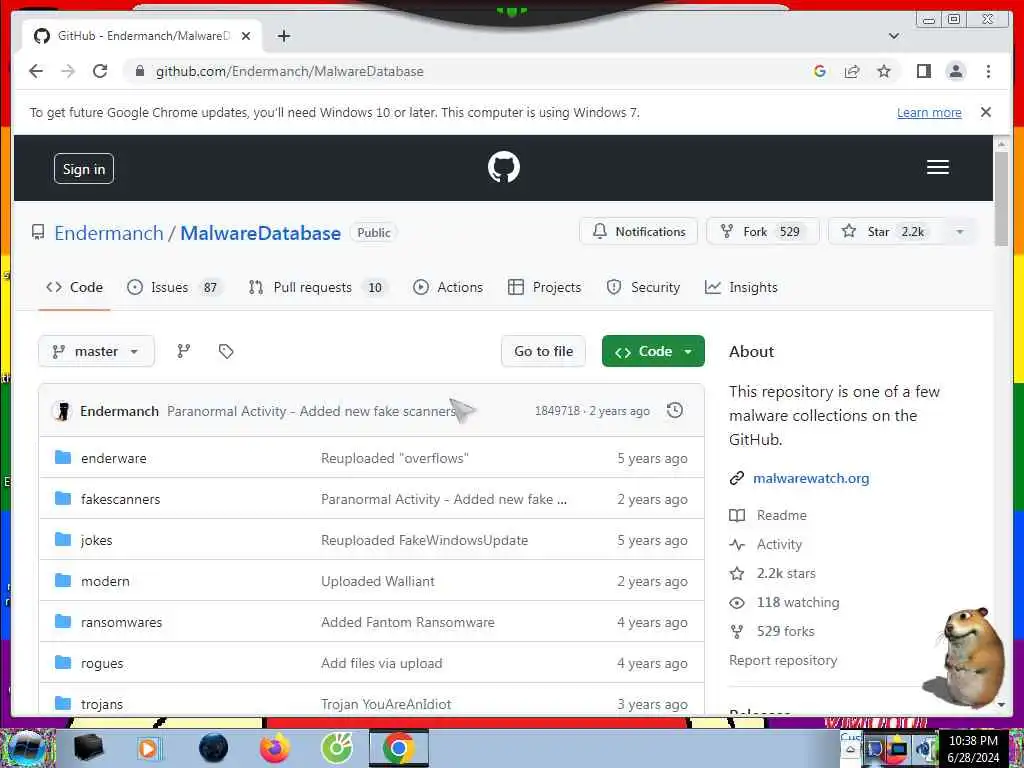Open the Chrome profile avatar icon
This screenshot has height=768, width=1024.
tap(955, 71)
